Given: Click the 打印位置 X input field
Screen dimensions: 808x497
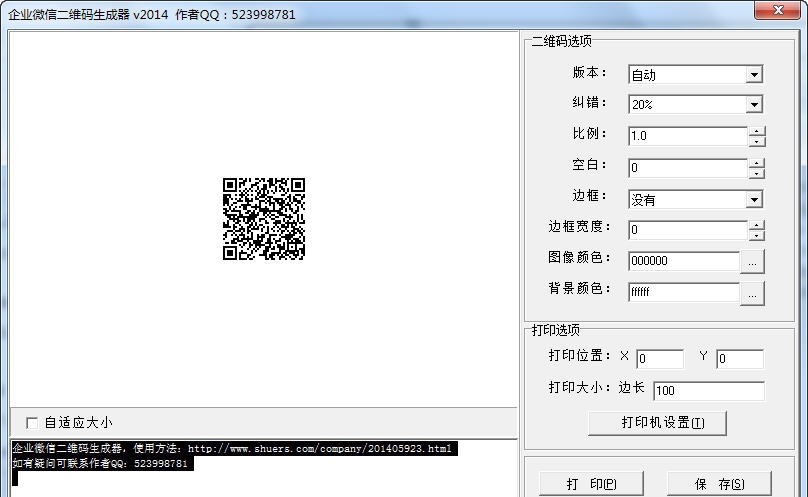Looking at the screenshot, I should tap(660, 359).
